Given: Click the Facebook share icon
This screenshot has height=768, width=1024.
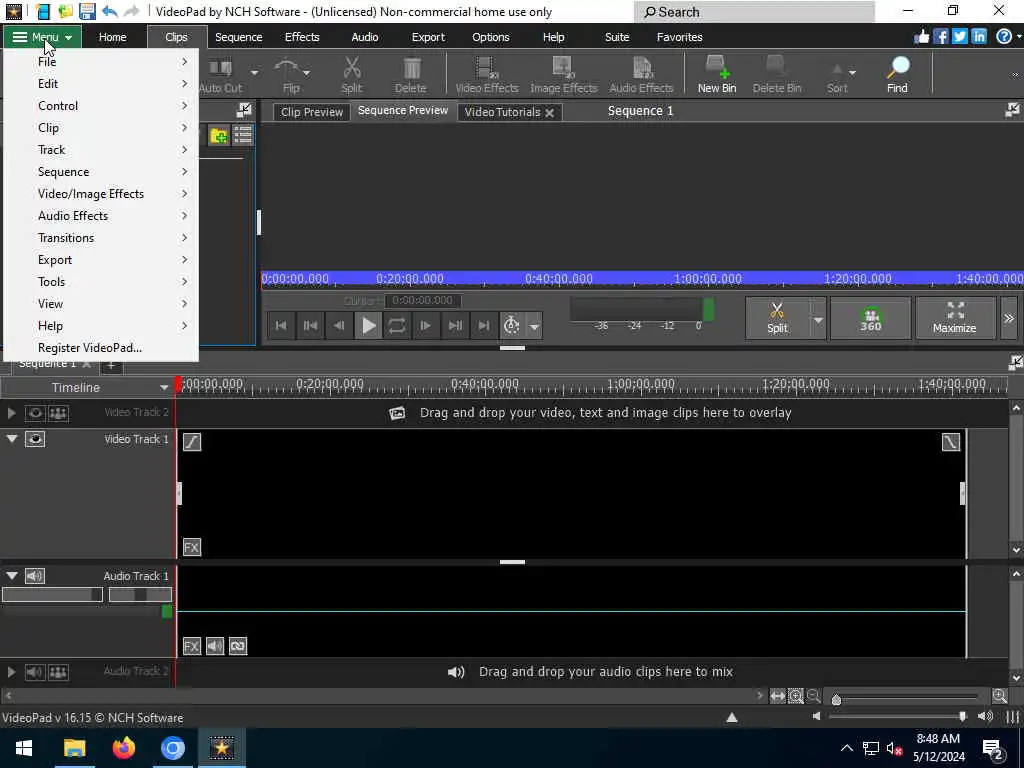Looking at the screenshot, I should click(940, 37).
